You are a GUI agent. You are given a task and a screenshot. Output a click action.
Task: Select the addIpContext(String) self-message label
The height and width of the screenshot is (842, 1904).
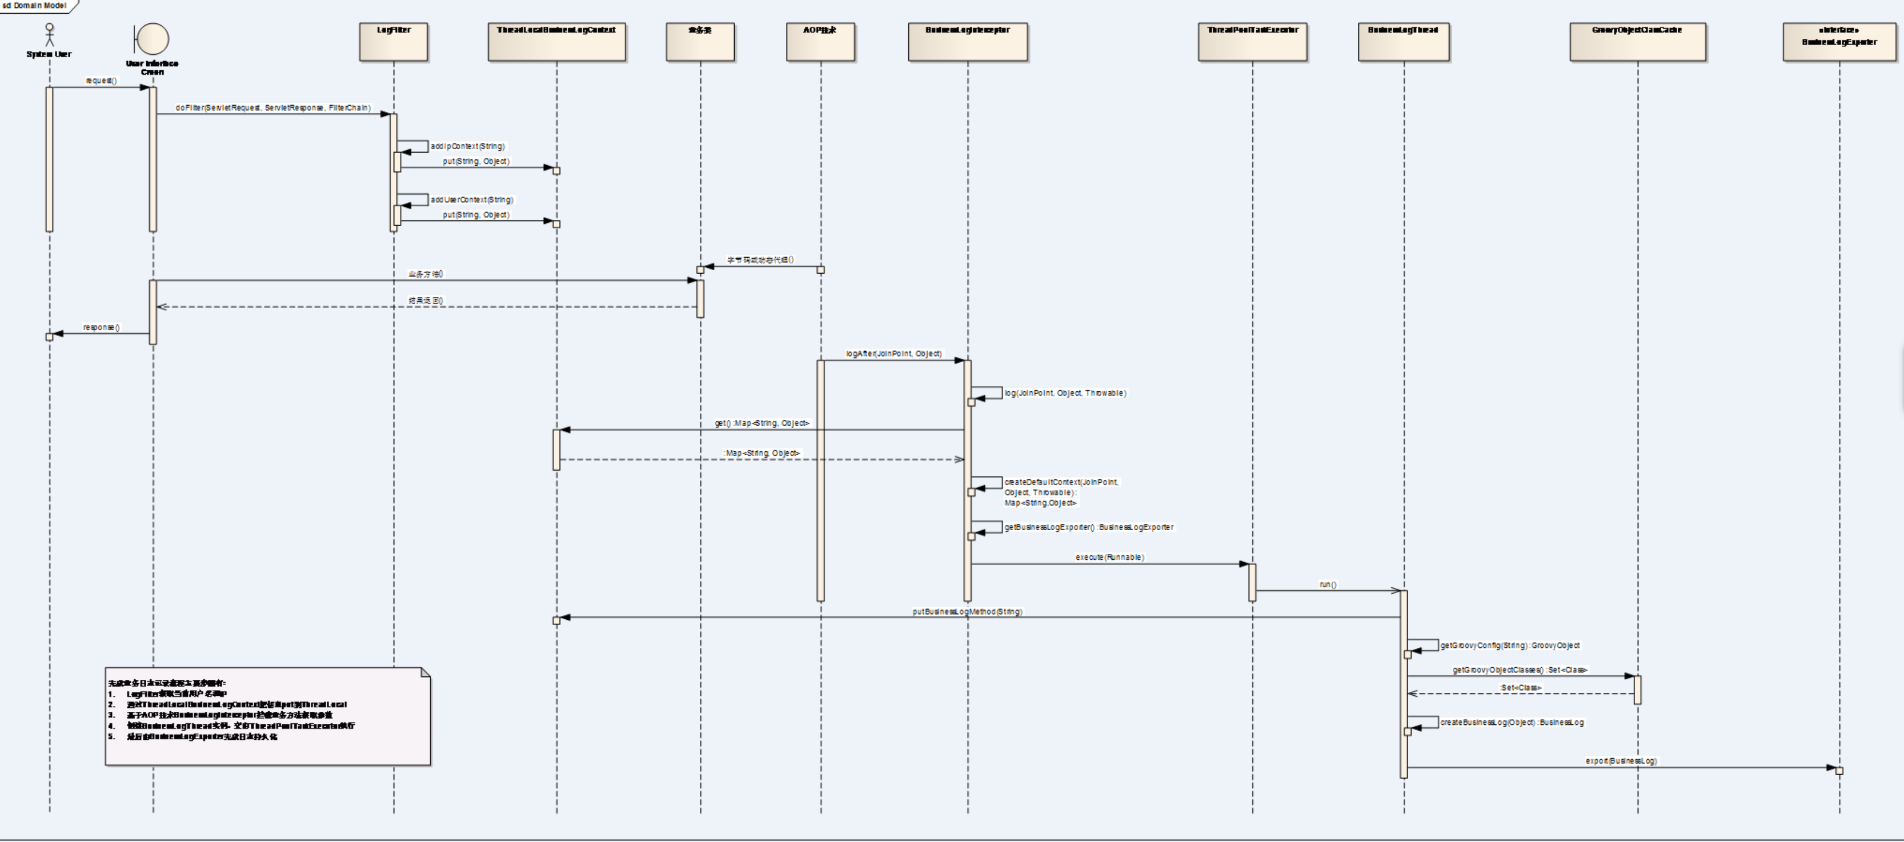(x=468, y=147)
